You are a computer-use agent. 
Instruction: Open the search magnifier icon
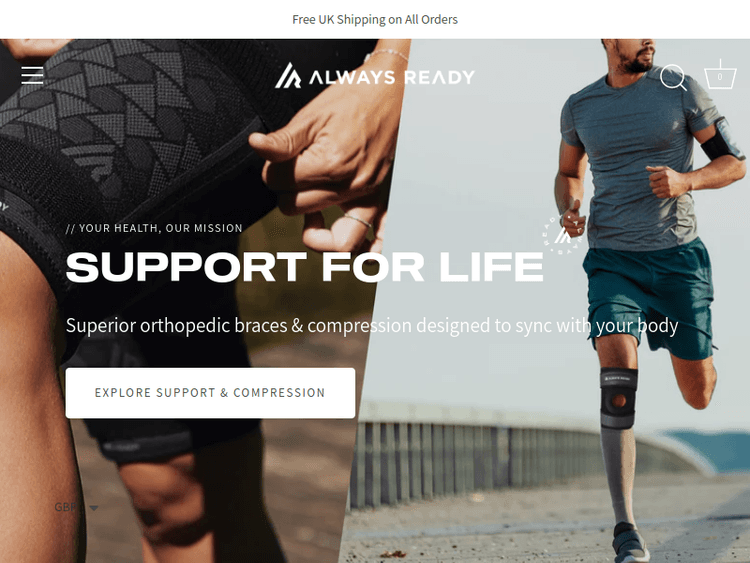pos(673,77)
